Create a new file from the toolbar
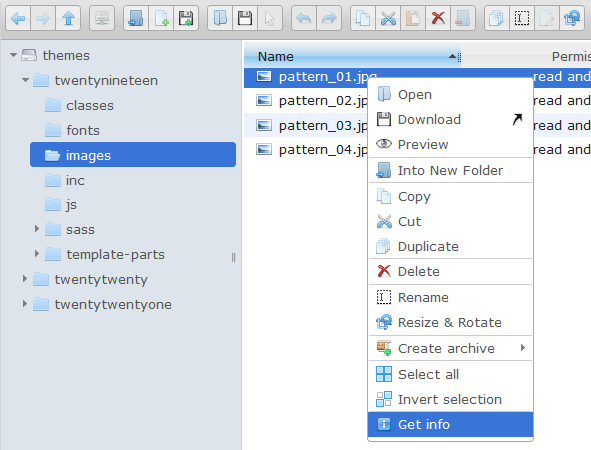Image resolution: width=591 pixels, height=450 pixels. [161, 18]
